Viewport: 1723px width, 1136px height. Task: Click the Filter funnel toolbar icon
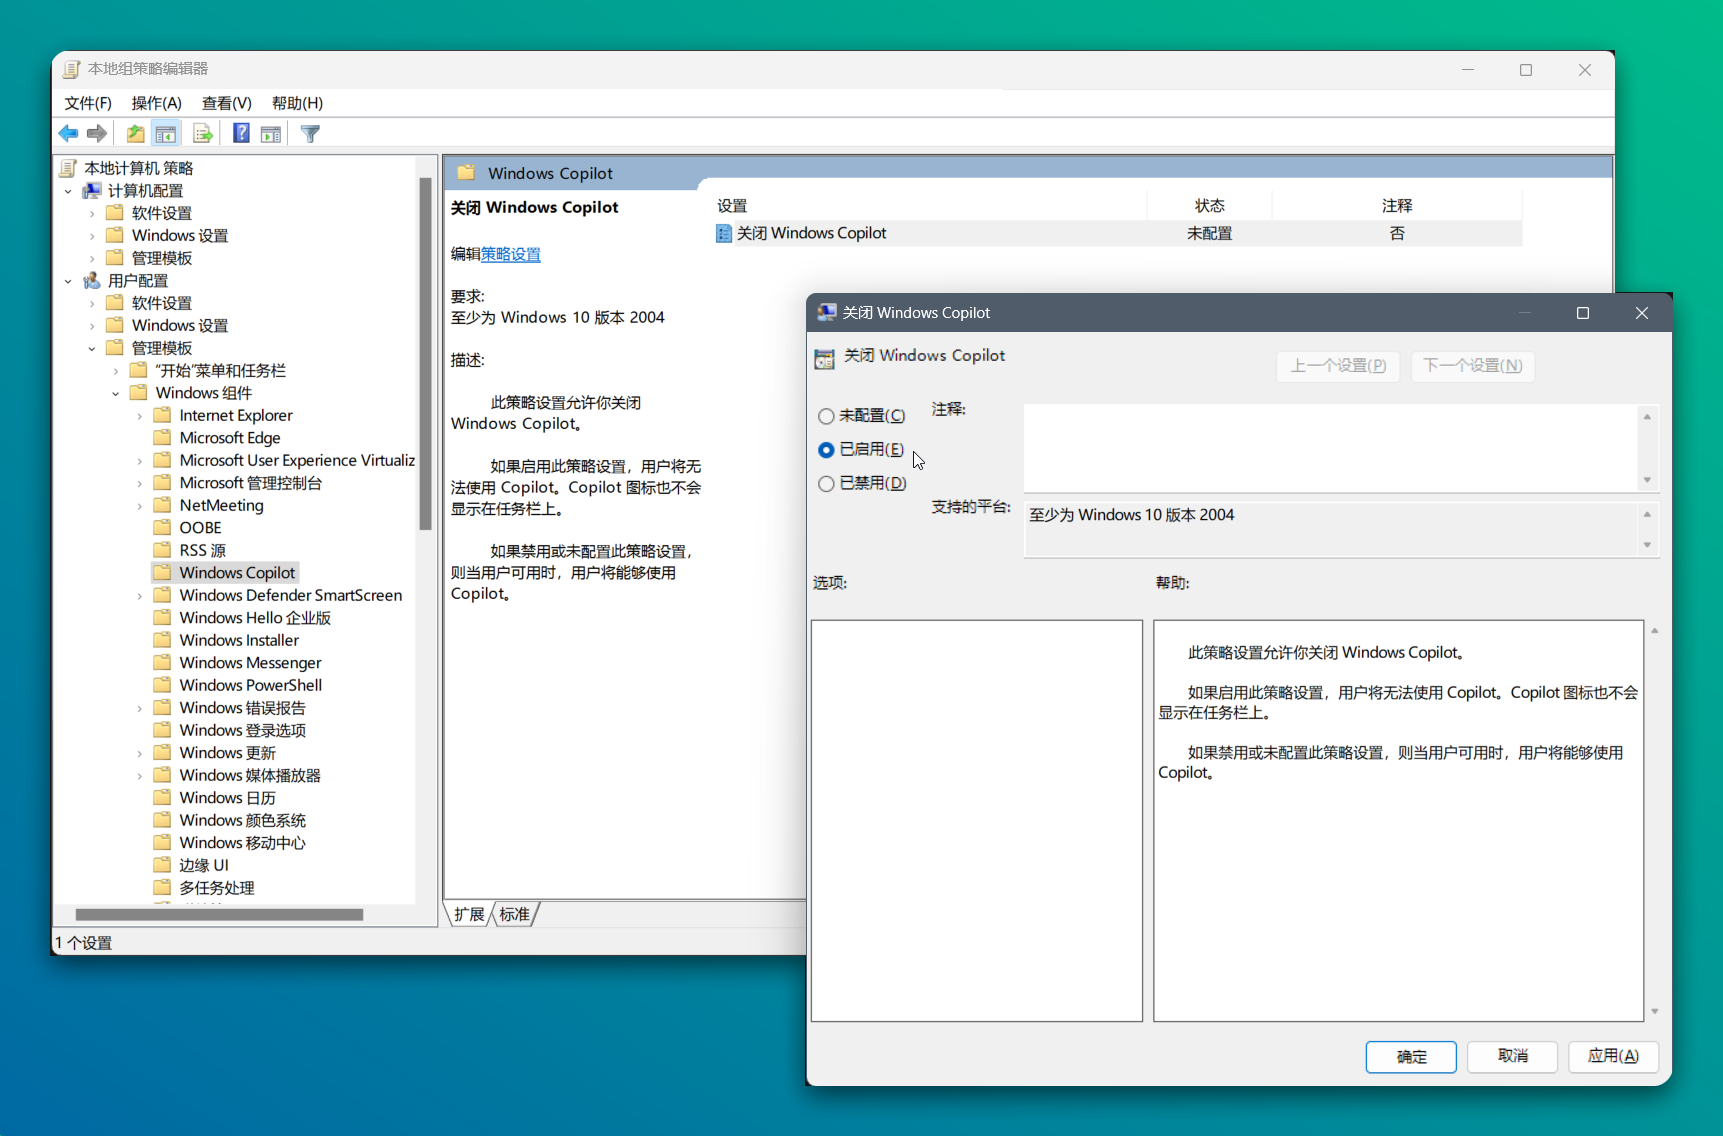[x=310, y=134]
